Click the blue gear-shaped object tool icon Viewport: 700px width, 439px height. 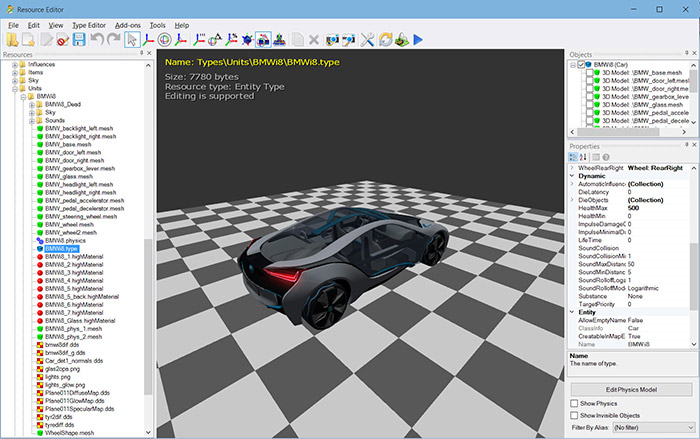247,40
